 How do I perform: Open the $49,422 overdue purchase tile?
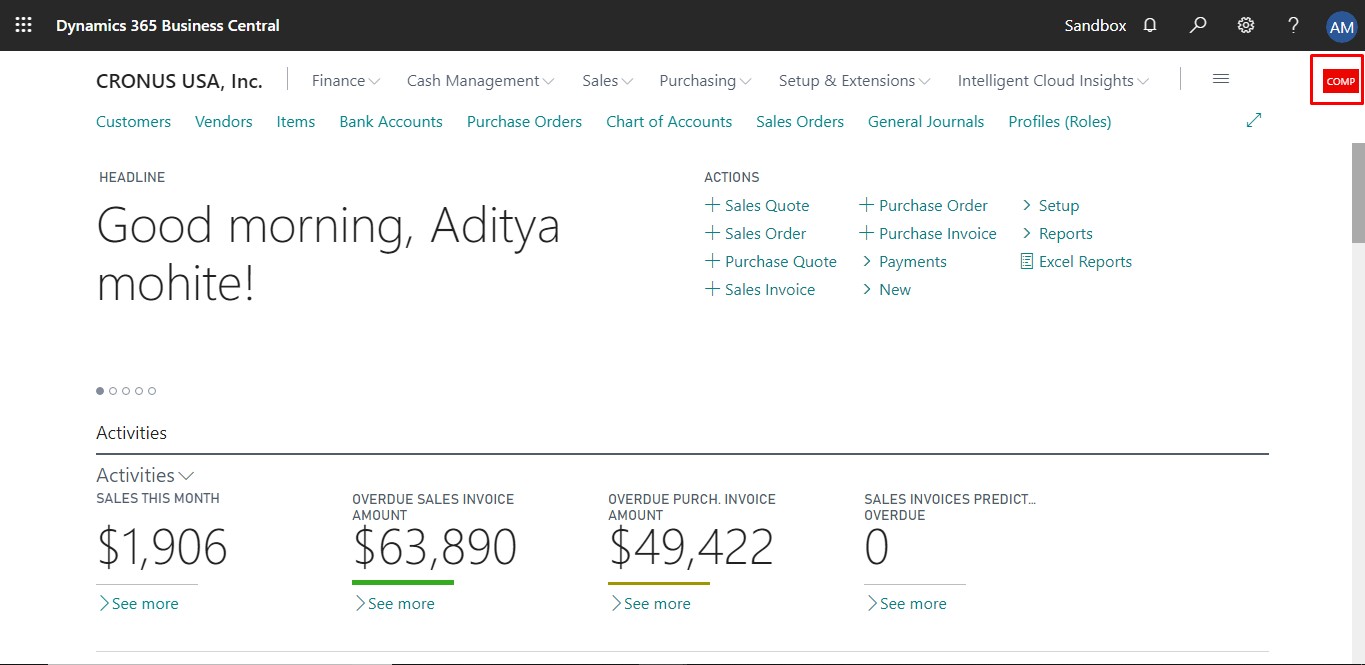(x=691, y=547)
